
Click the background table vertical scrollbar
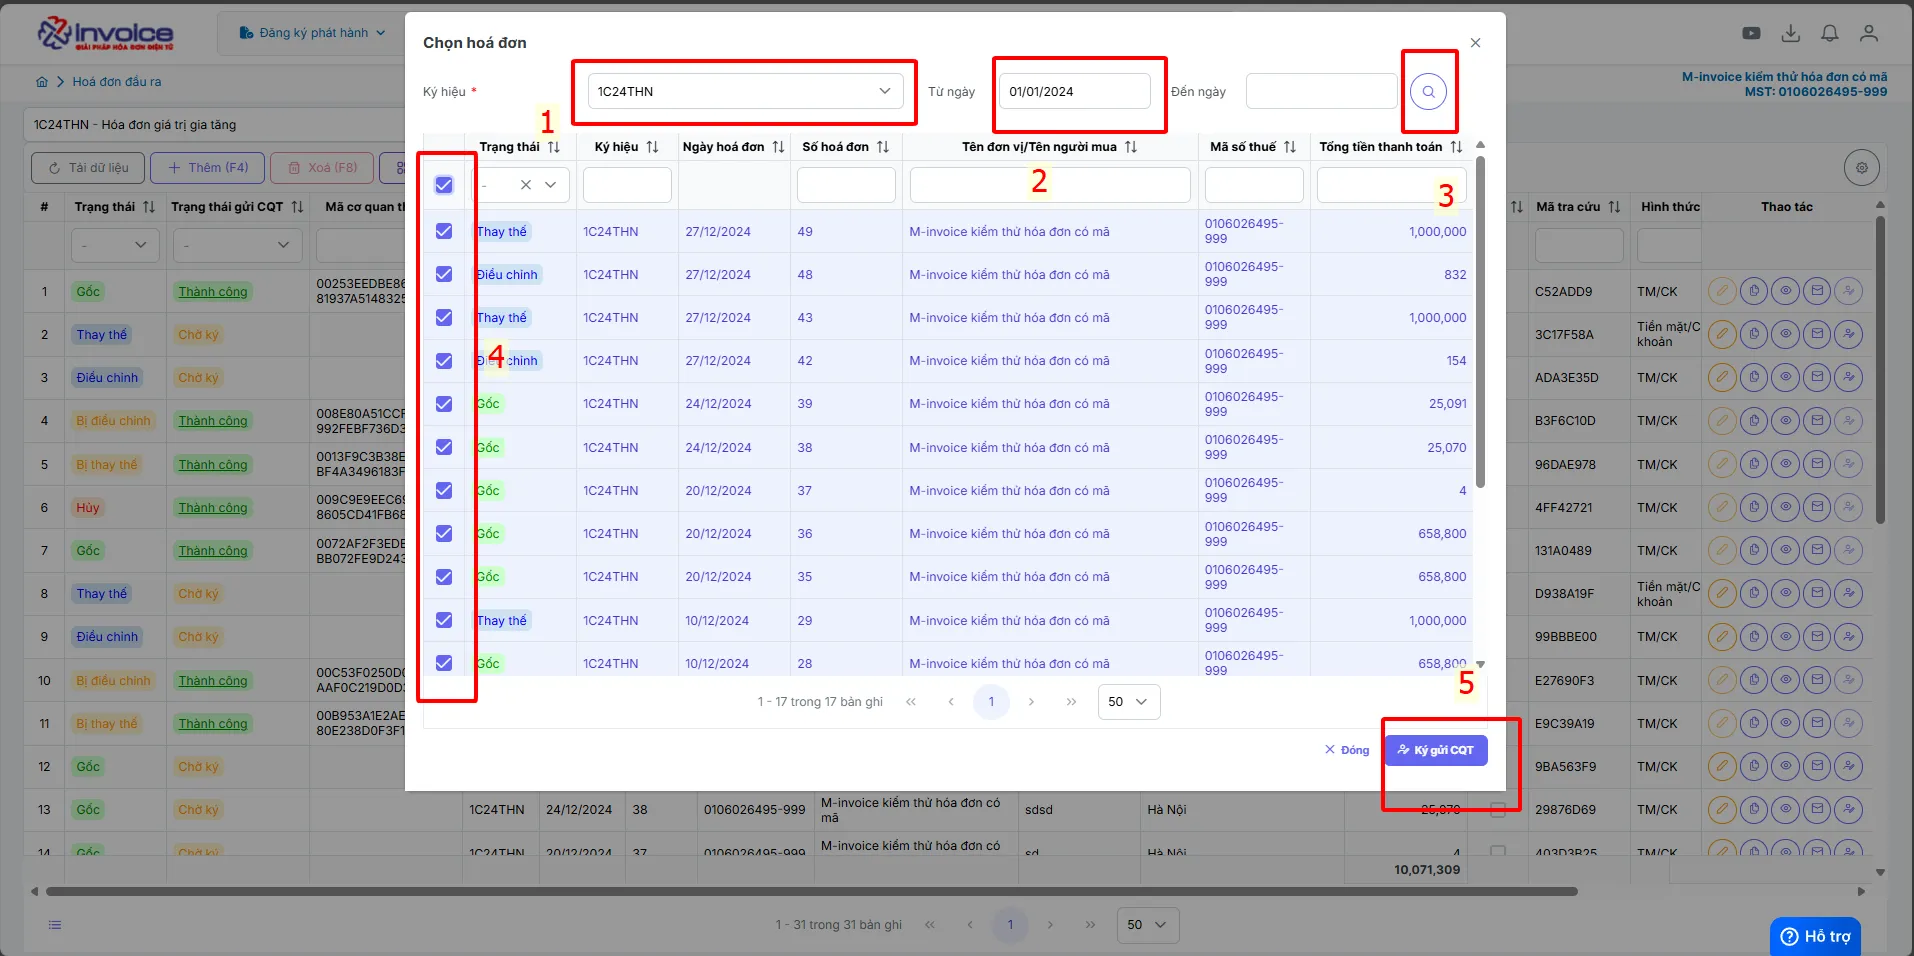pos(1880,370)
